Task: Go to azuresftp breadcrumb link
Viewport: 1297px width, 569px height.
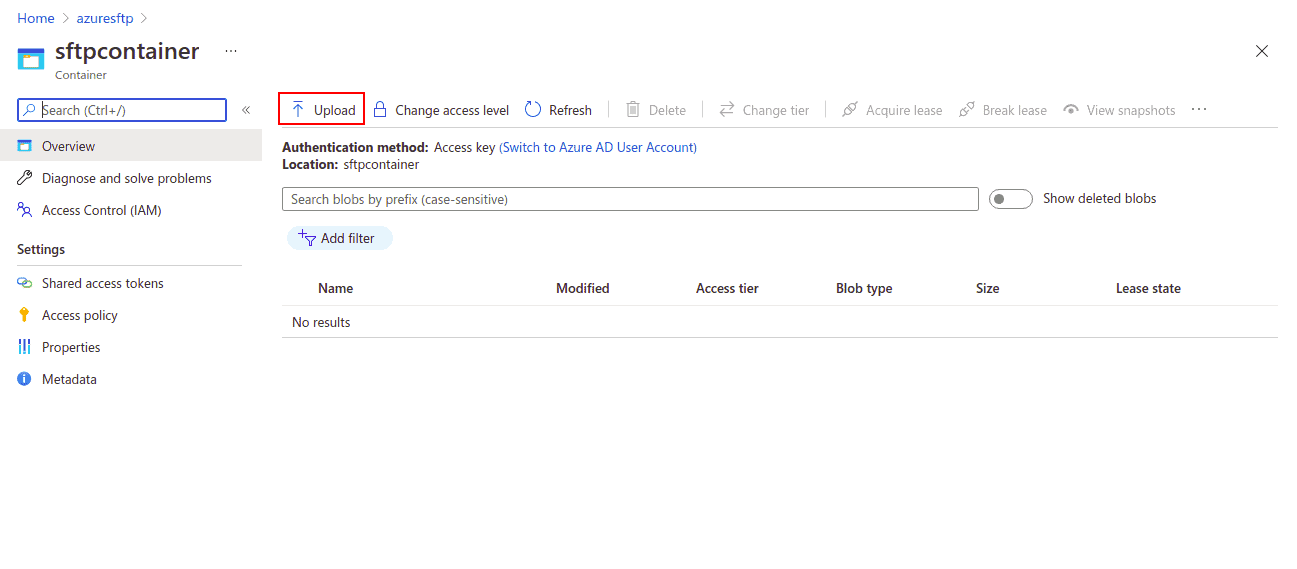Action: click(x=105, y=18)
